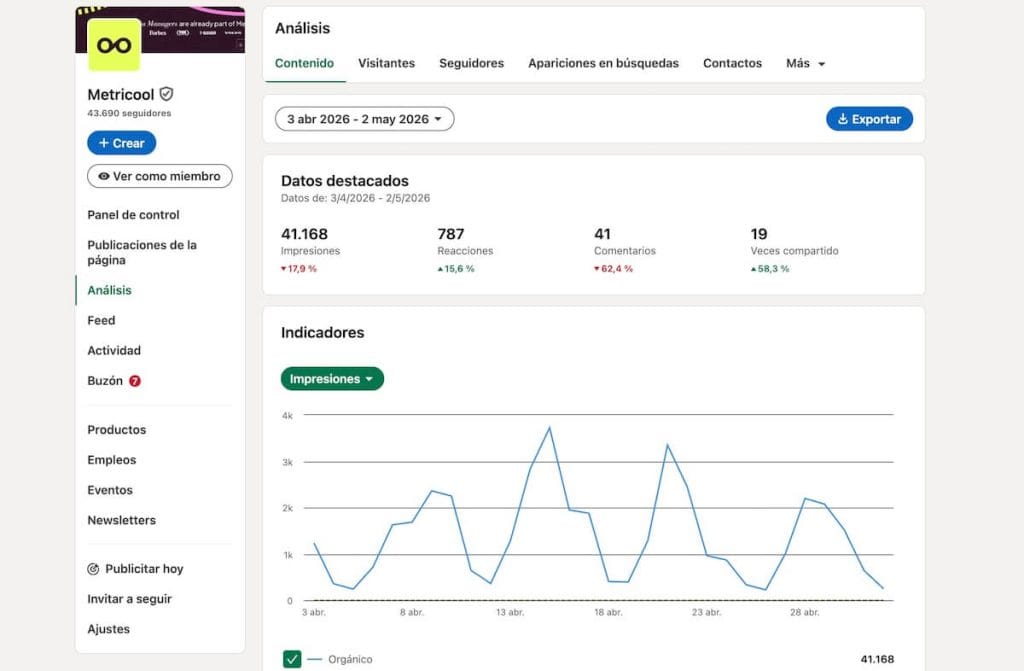Open Panel de control in sidebar
This screenshot has width=1024, height=671.
click(x=133, y=215)
